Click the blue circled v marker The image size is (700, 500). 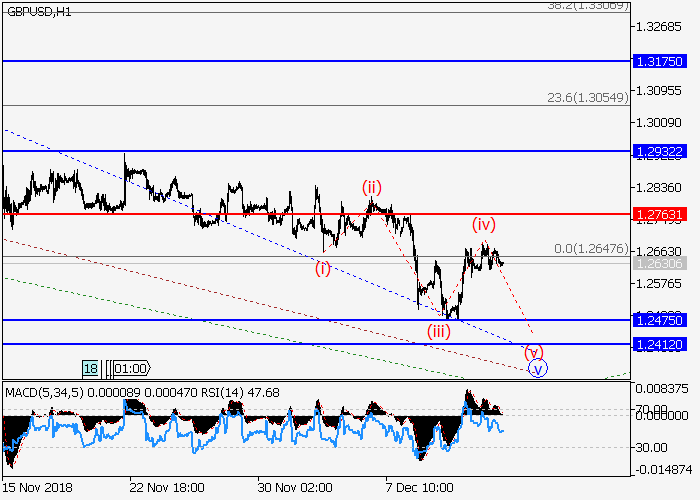coord(539,368)
